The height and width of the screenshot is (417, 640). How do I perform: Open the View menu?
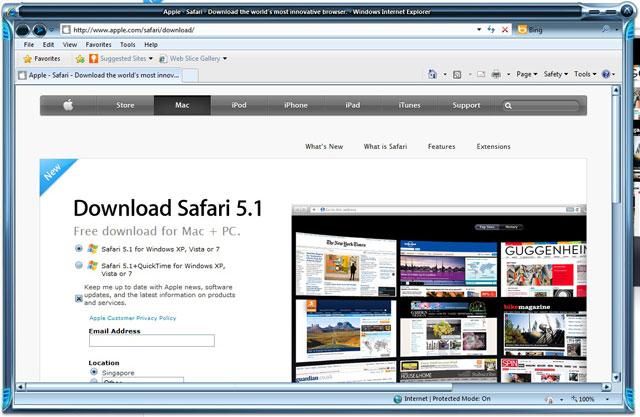70,45
